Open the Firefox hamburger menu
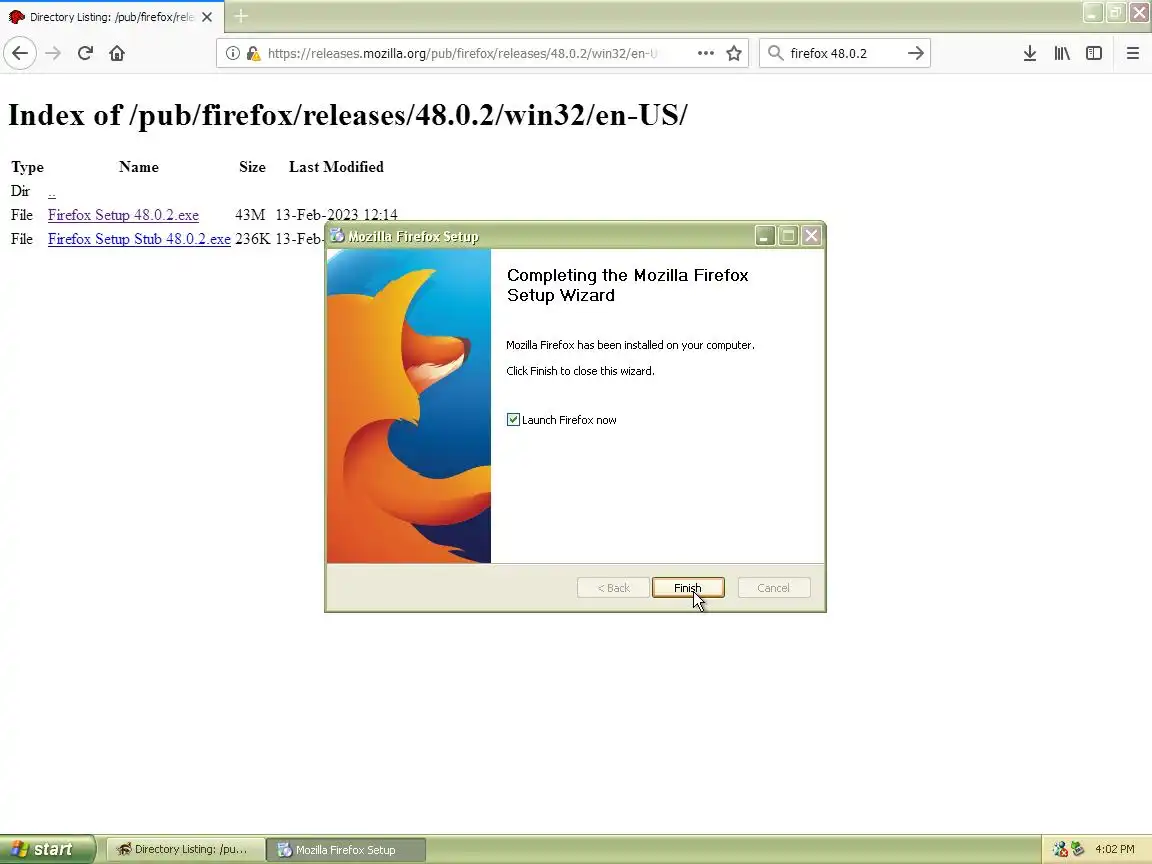This screenshot has height=864, width=1152. point(1132,53)
